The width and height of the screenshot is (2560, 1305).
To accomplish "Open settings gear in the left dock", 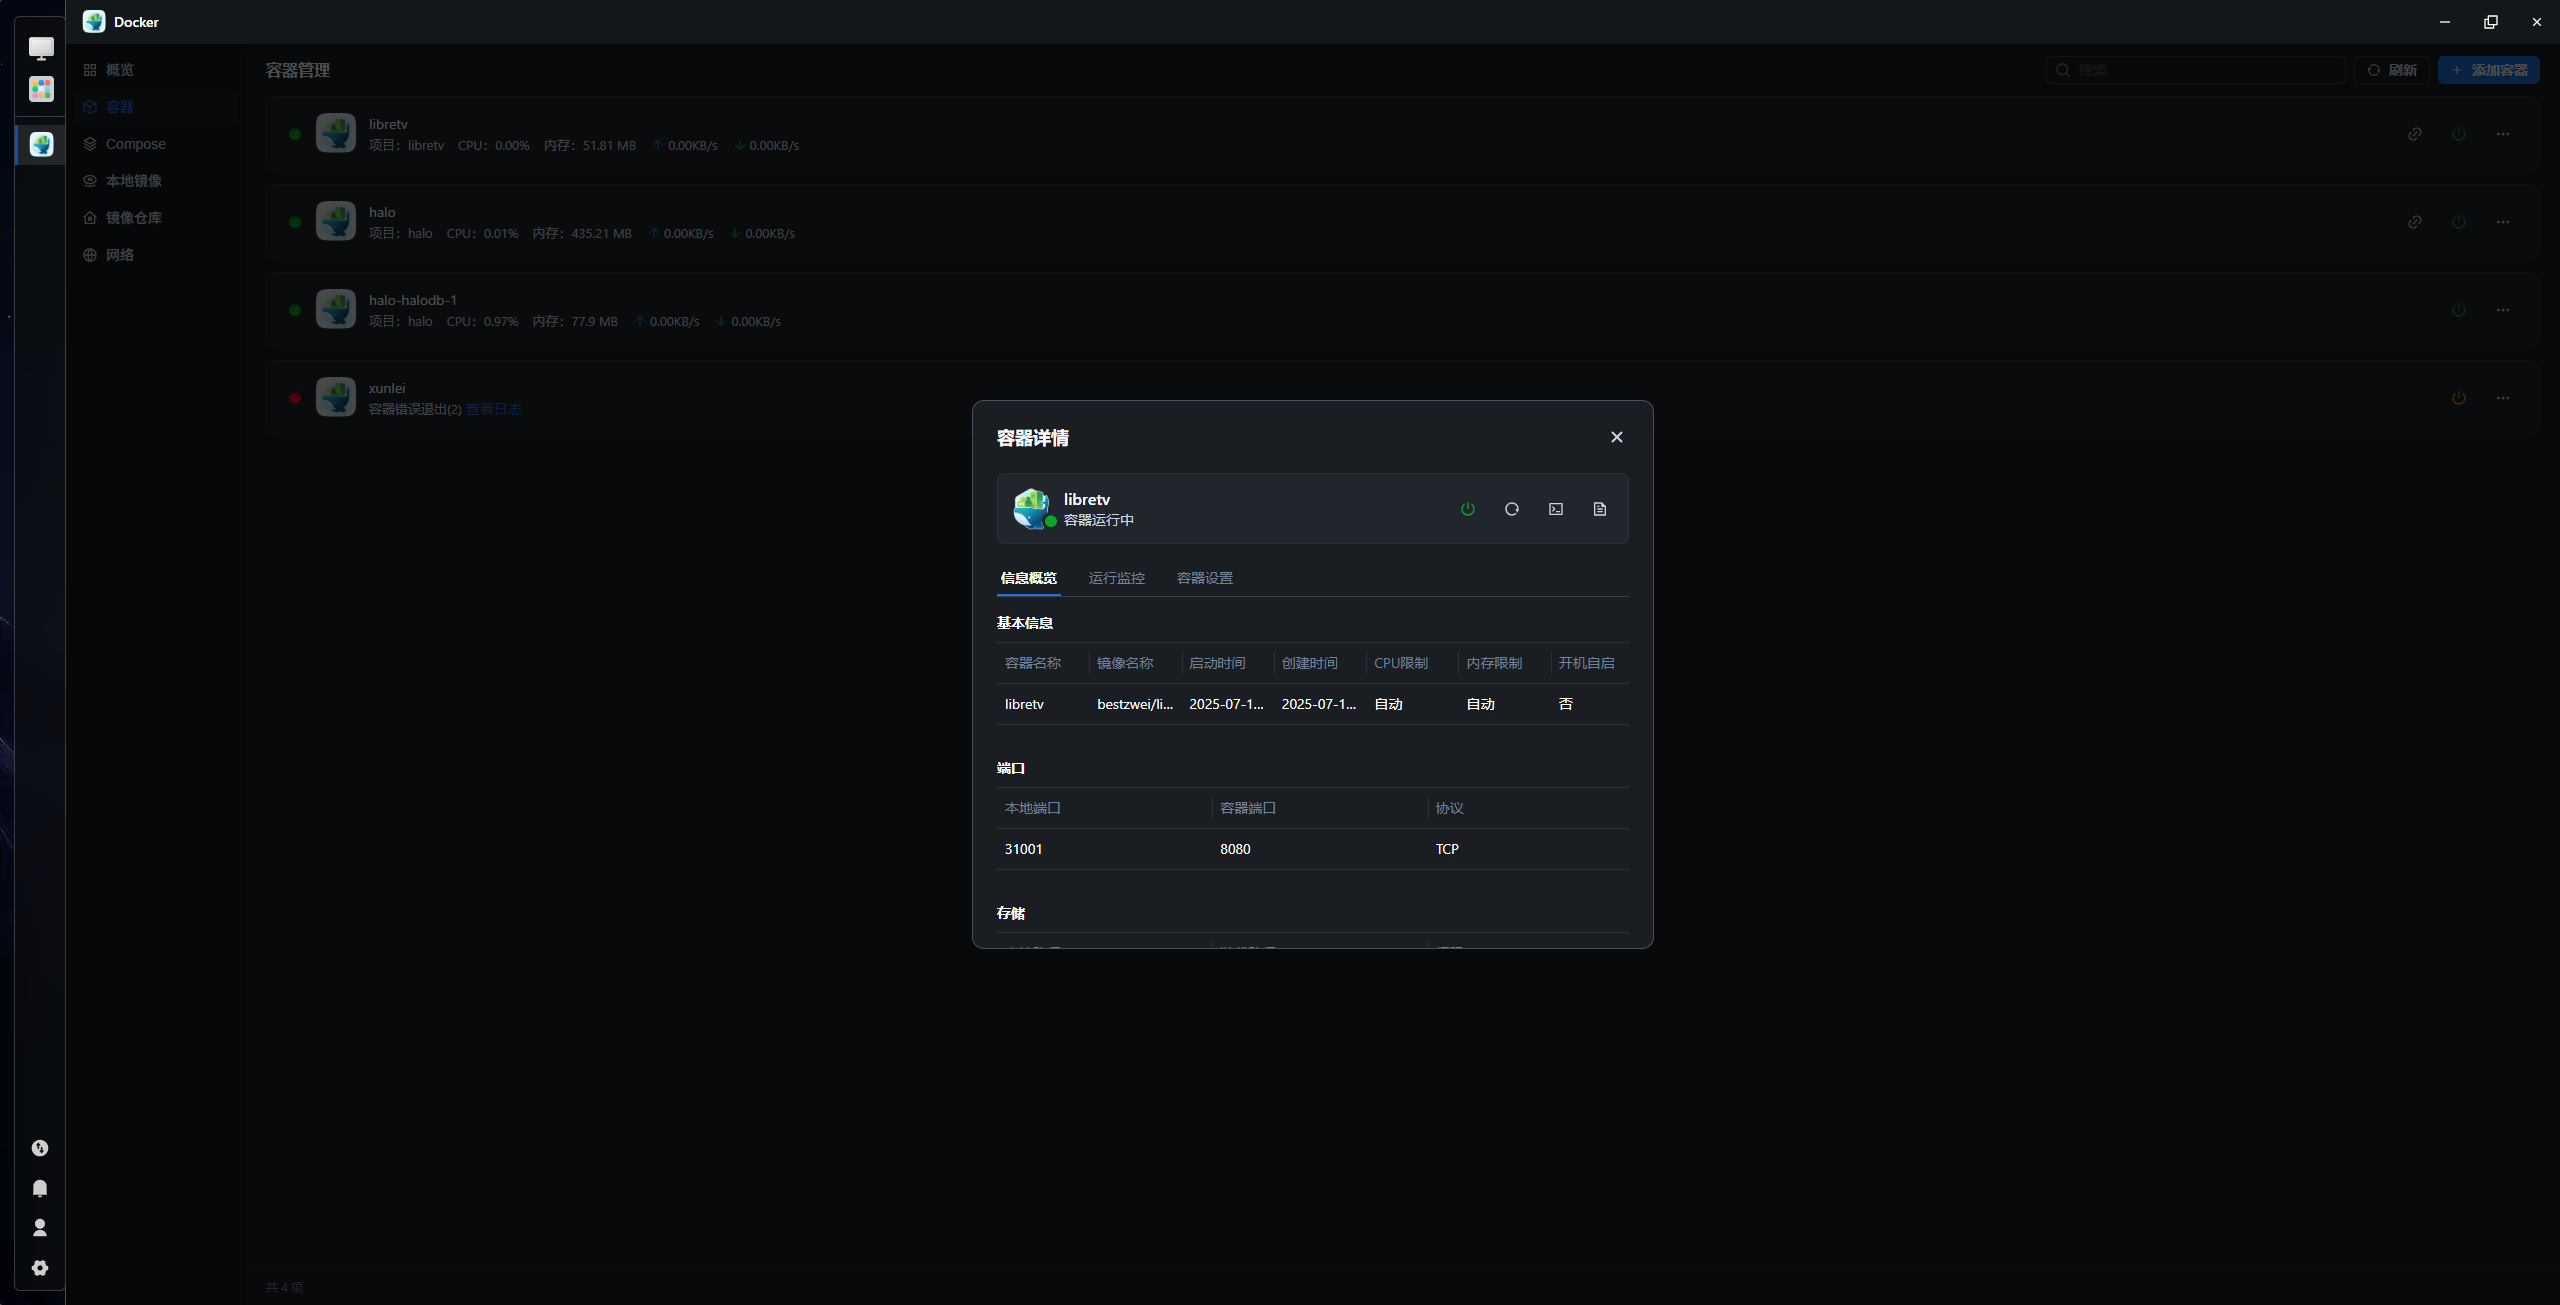I will point(40,1268).
